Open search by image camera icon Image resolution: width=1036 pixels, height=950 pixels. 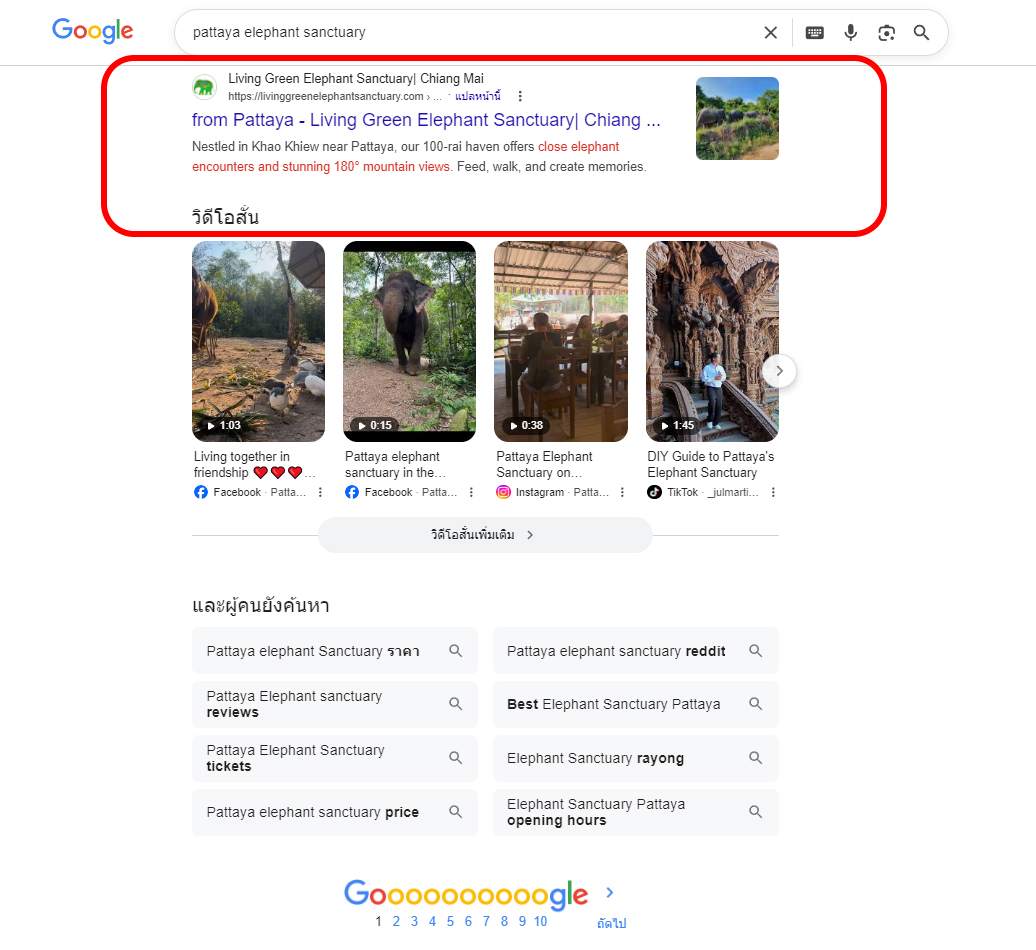coord(886,32)
